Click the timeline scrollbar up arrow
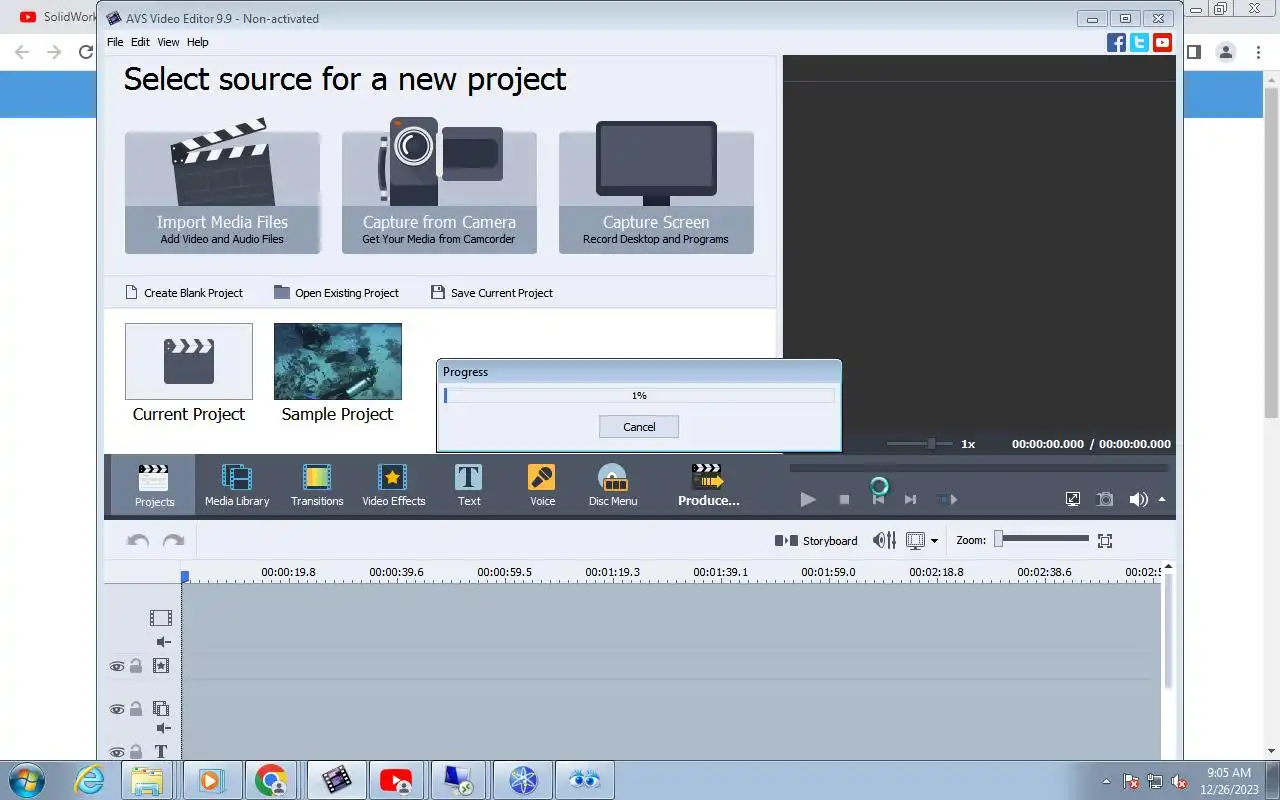Image resolution: width=1280 pixels, height=800 pixels. (x=1168, y=568)
